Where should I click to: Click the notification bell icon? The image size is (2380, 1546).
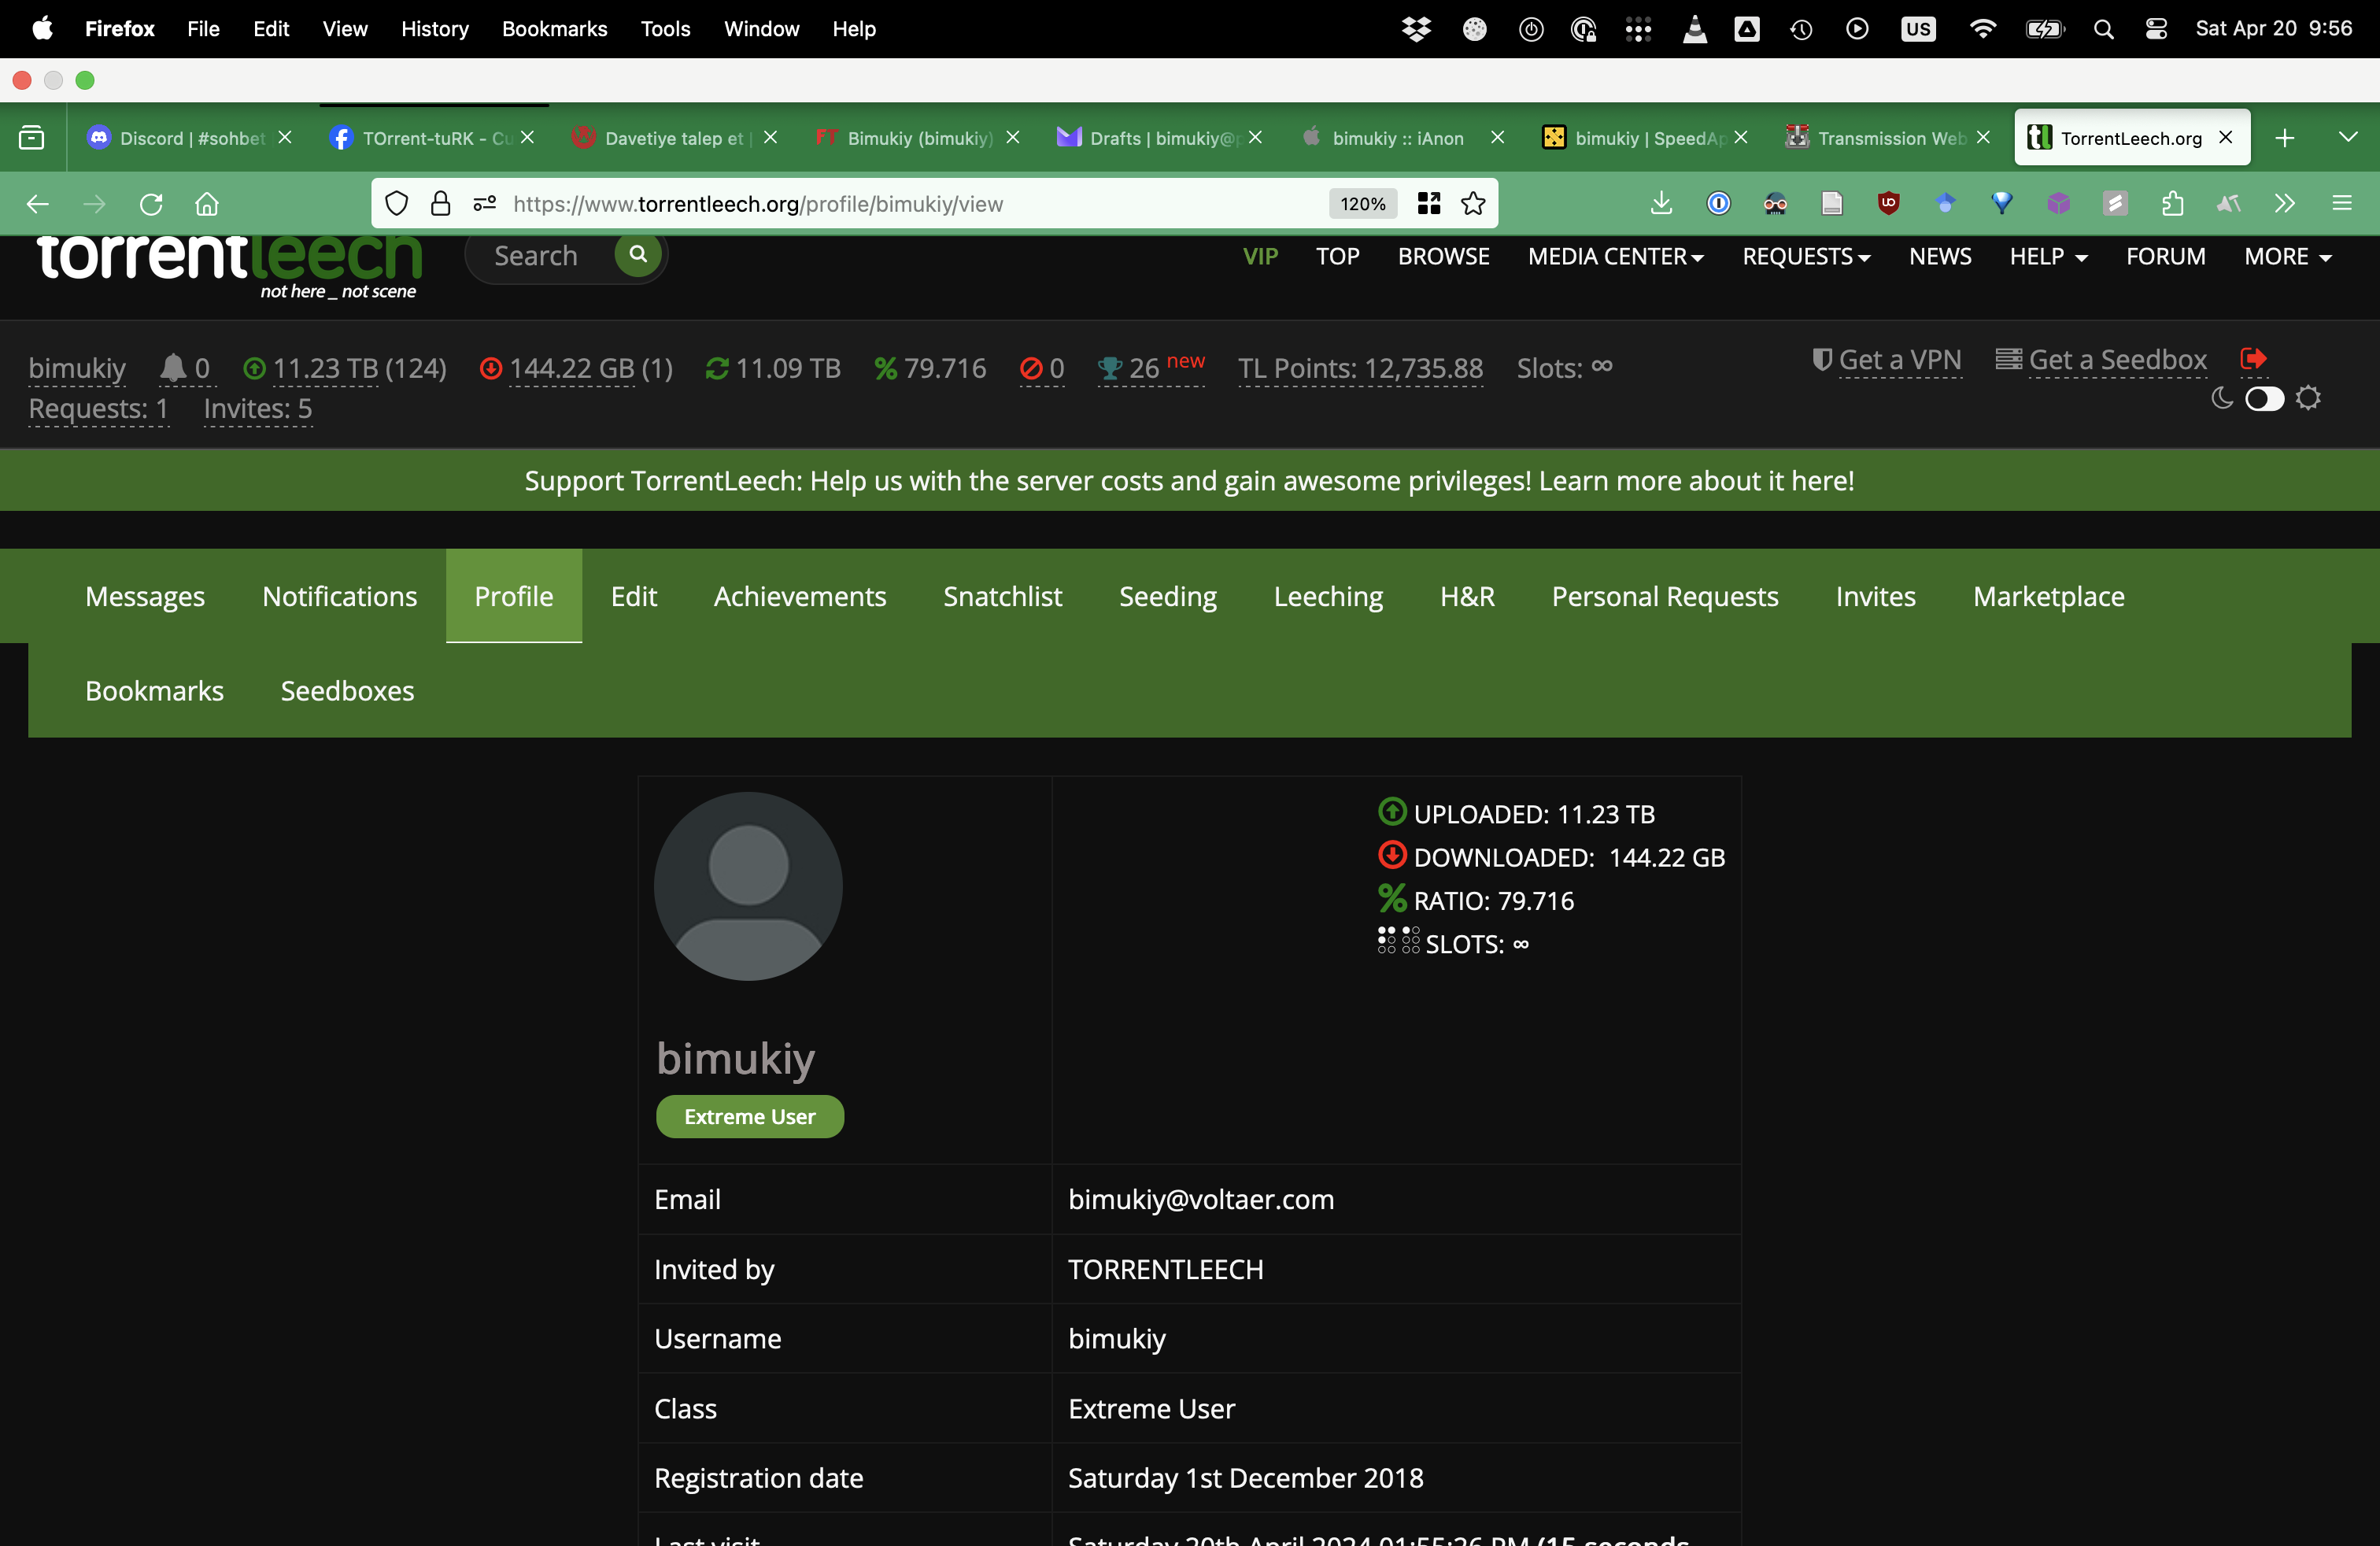pyautogui.click(x=173, y=368)
